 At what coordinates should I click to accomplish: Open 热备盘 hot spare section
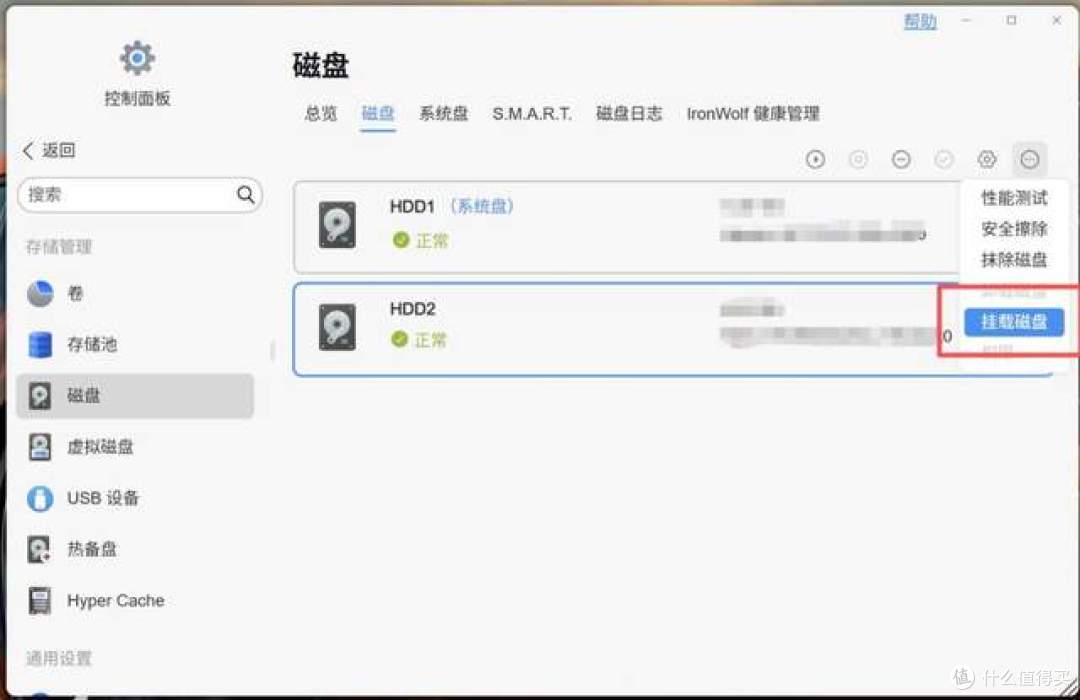(x=135, y=549)
